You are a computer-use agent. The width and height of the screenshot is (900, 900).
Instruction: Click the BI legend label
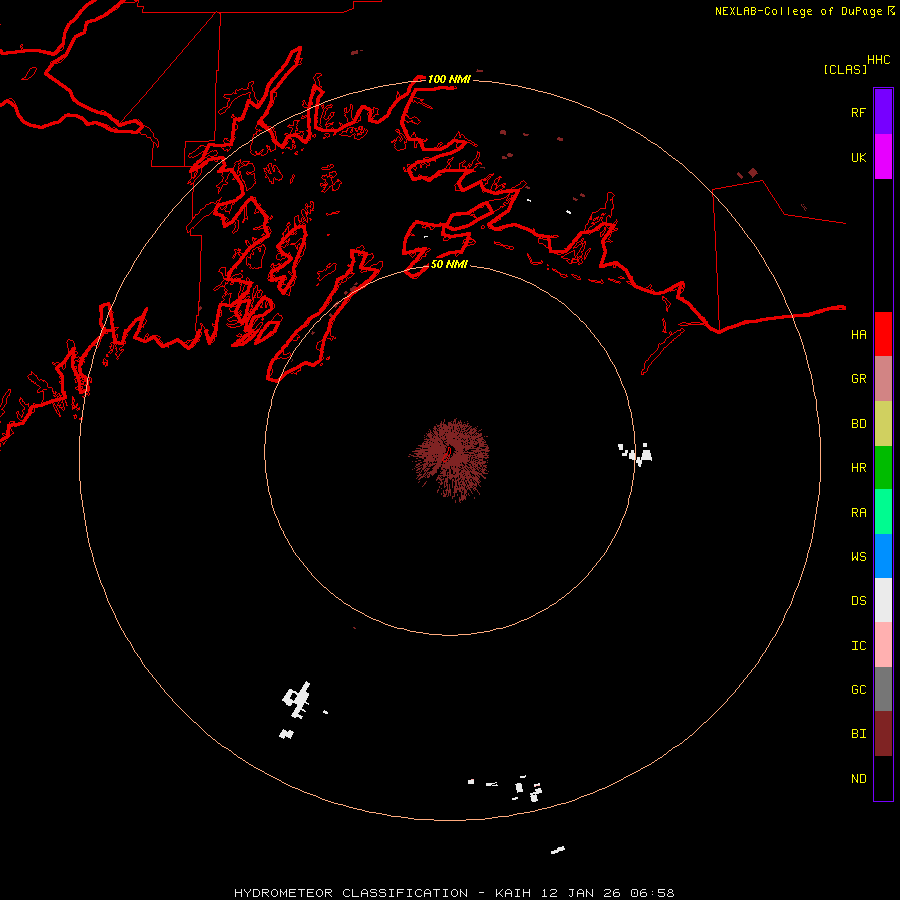[858, 734]
